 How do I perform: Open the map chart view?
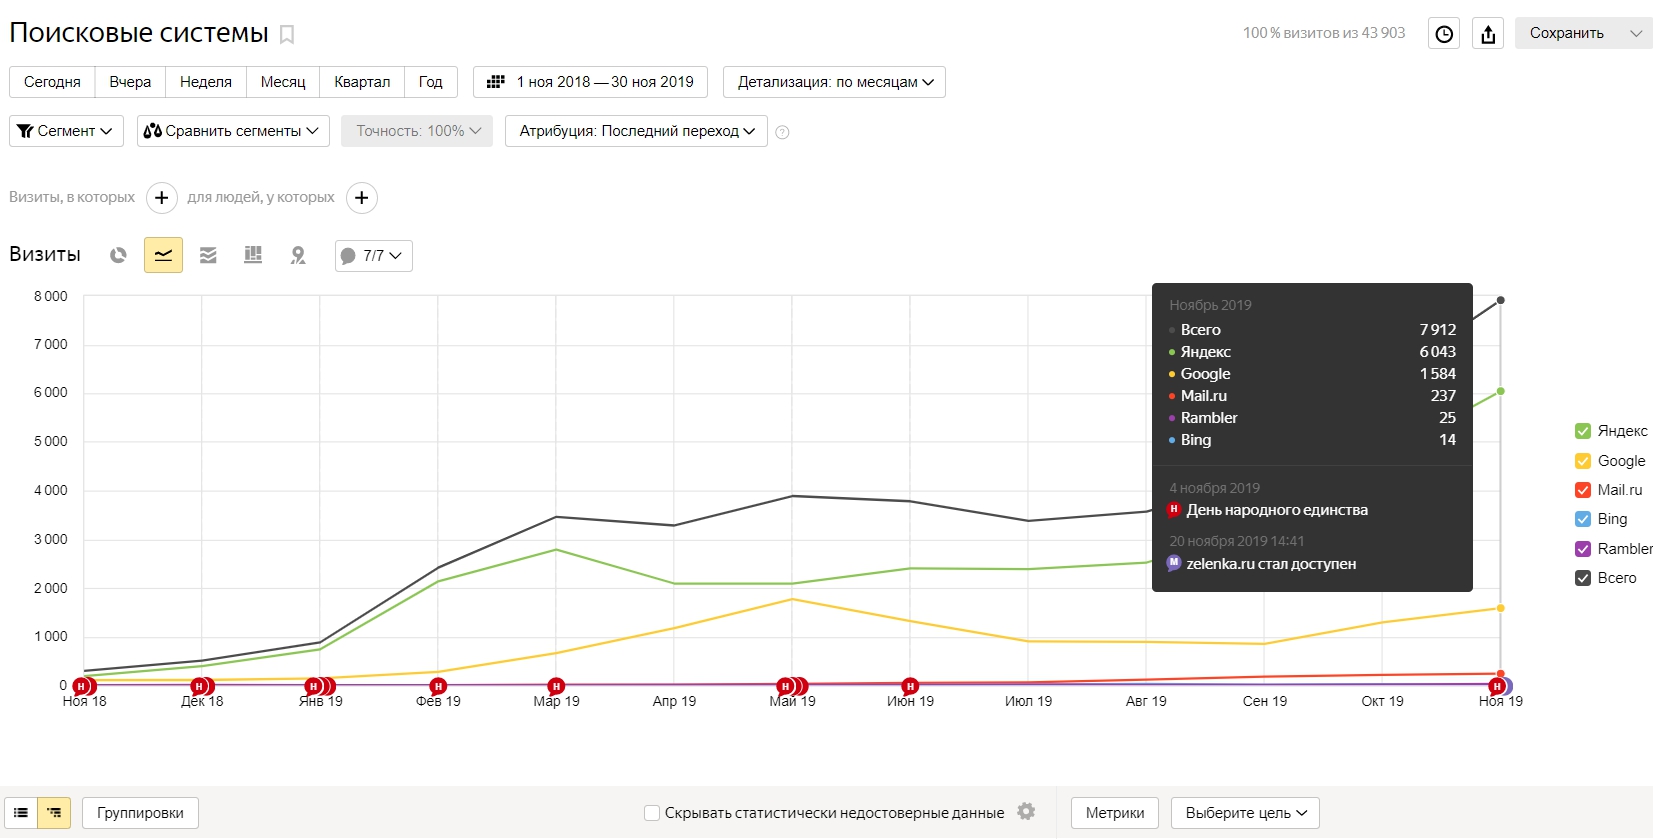tap(298, 255)
